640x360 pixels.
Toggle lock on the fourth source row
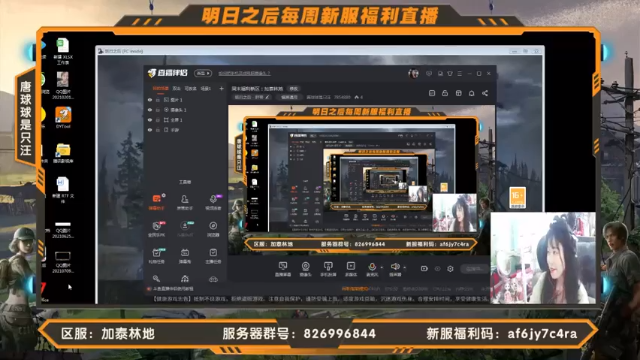[158, 130]
